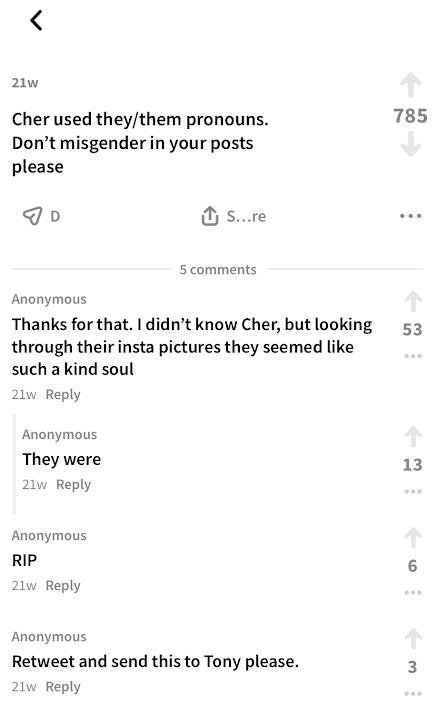Open options for the comment with 53 votes

[x=413, y=356]
